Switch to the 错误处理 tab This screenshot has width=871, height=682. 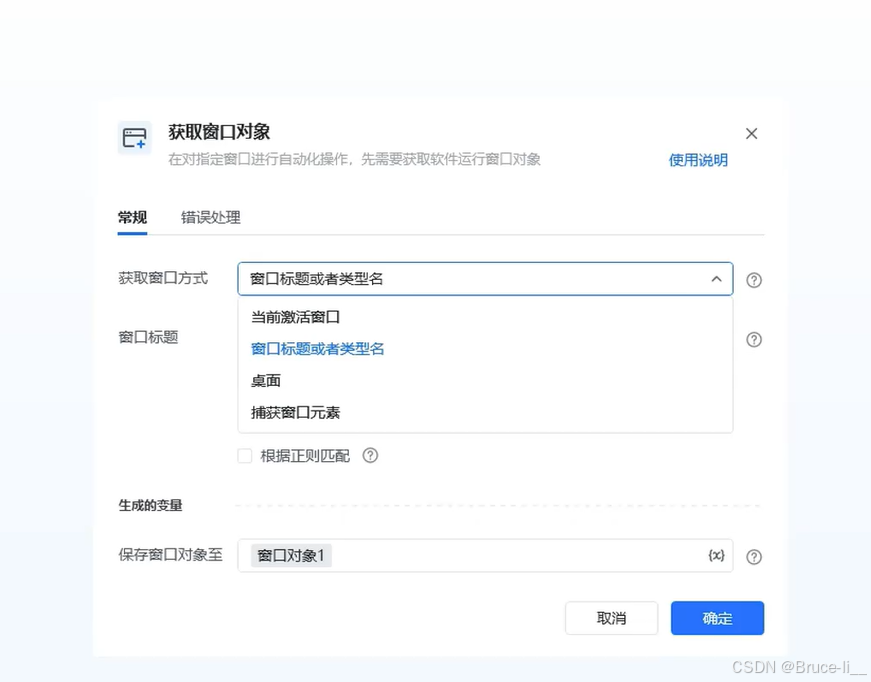[x=211, y=217]
